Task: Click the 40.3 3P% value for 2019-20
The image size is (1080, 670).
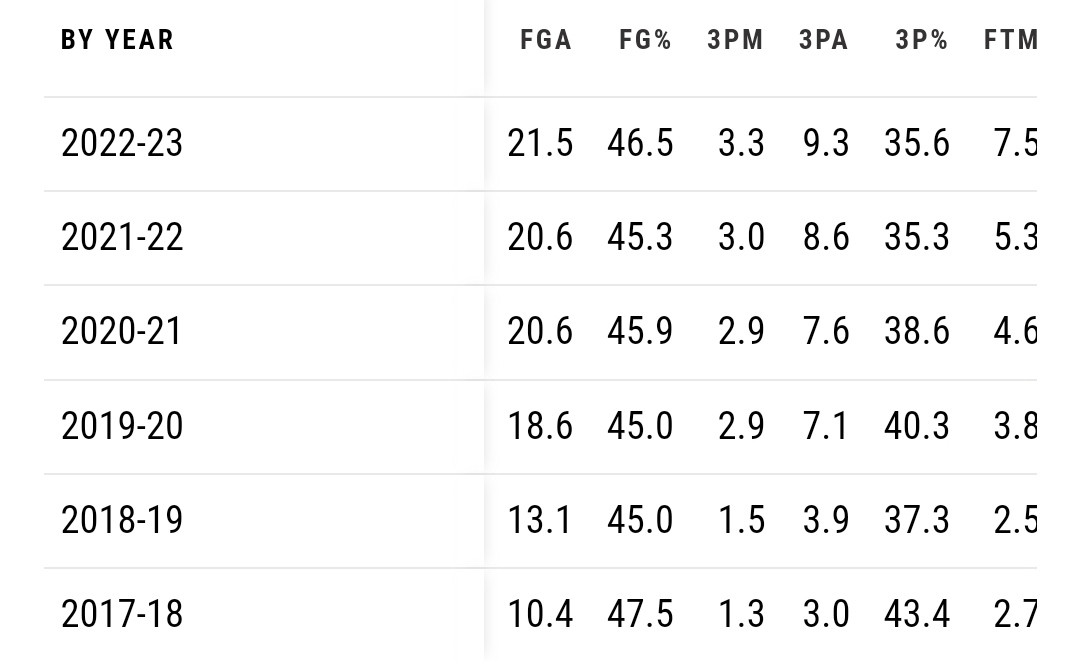Action: coord(917,425)
